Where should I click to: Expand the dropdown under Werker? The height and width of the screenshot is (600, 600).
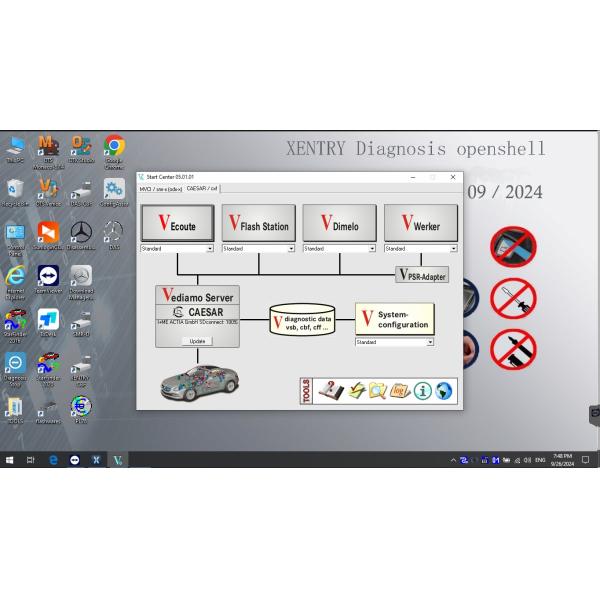(453, 248)
